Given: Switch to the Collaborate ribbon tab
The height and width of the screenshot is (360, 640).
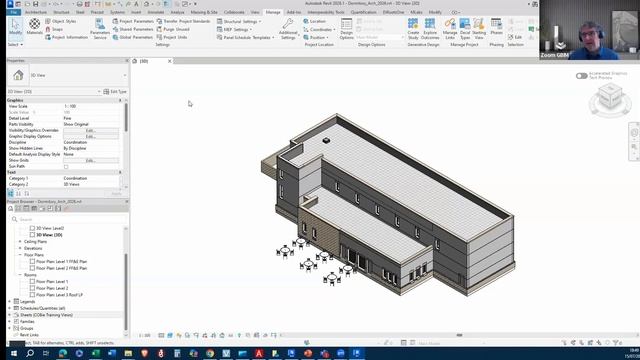Looking at the screenshot, I should (234, 12).
